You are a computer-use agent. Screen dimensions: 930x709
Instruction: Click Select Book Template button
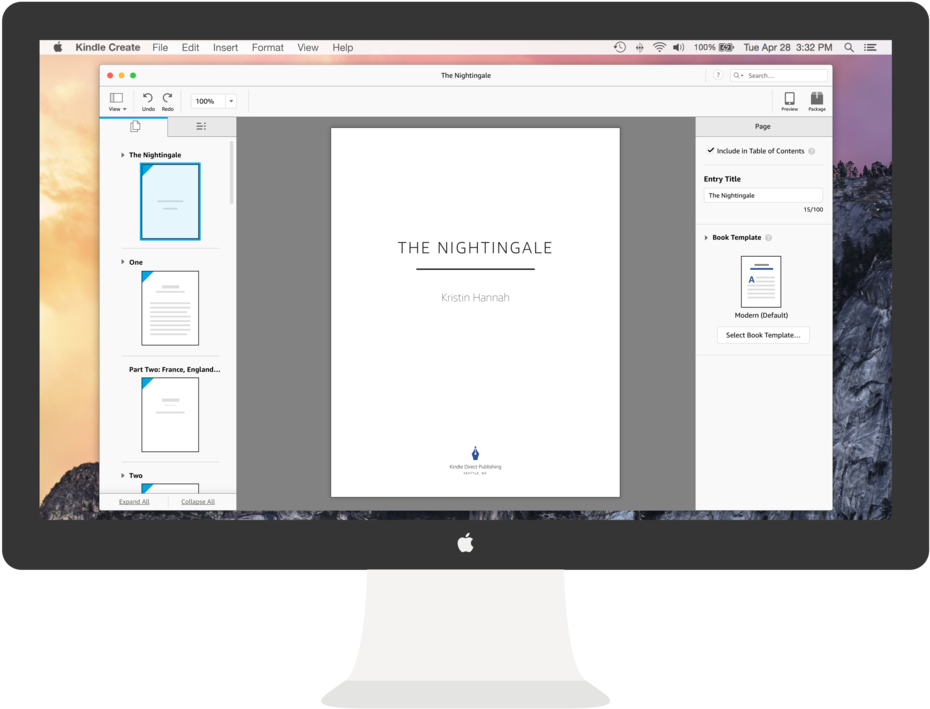(x=763, y=335)
